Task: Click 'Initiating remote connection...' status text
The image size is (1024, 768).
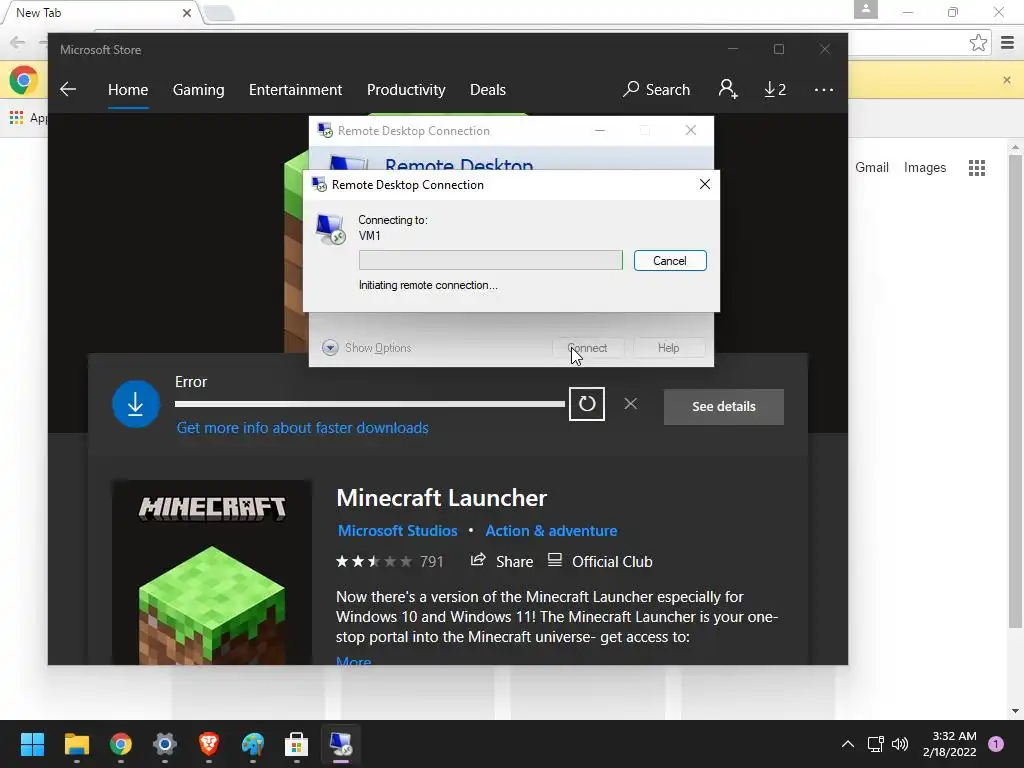Action: [428, 285]
